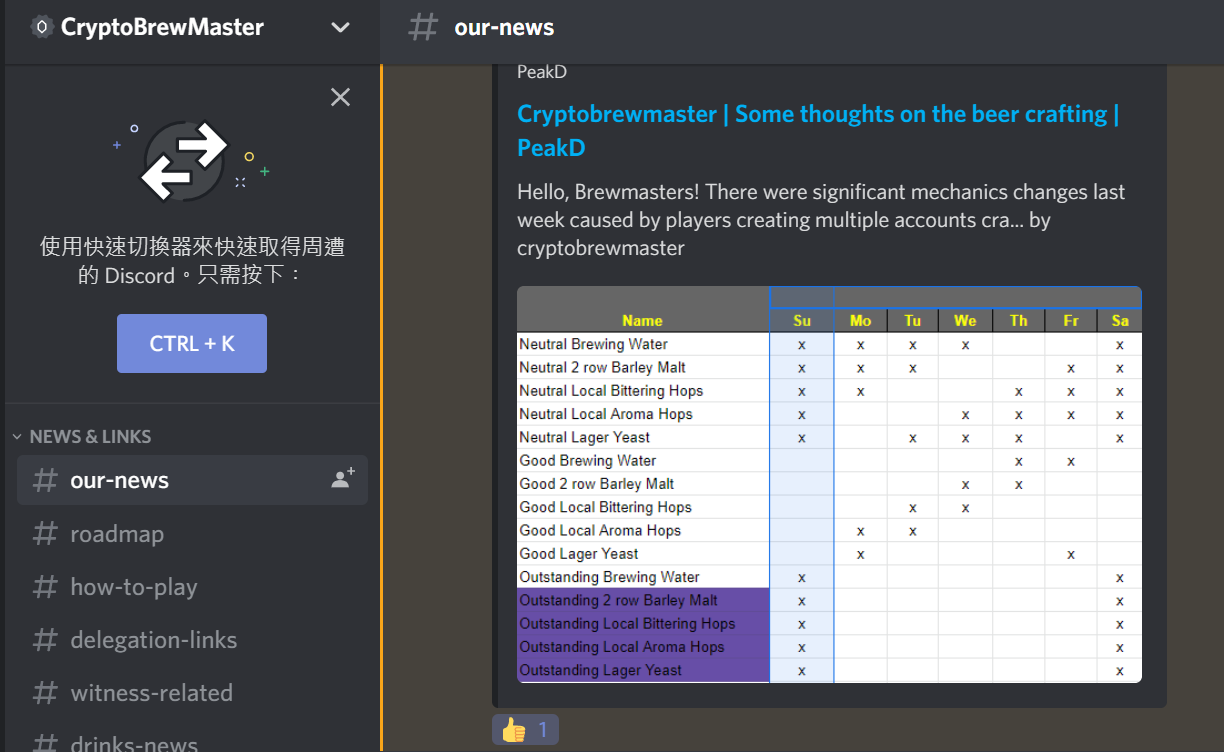Click the embed description text starting 'Hello, Brewmasters!'
Viewport: 1224px width, 752px height.
click(821, 220)
